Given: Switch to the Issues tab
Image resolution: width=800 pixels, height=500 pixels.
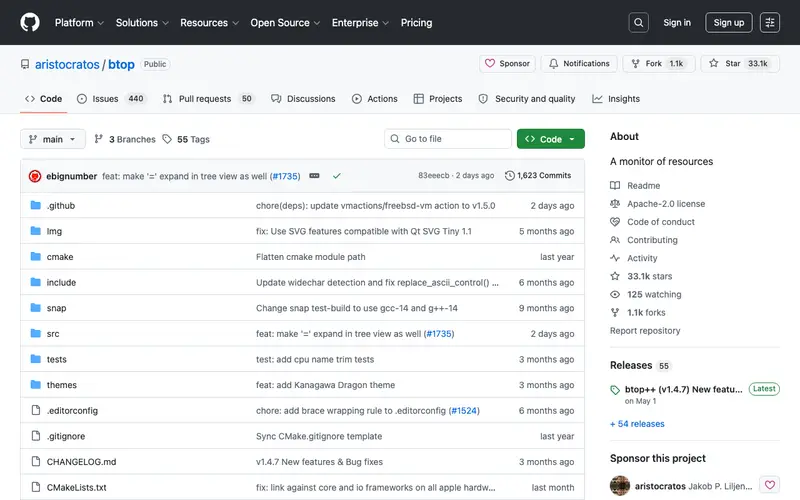Looking at the screenshot, I should coord(111,99).
